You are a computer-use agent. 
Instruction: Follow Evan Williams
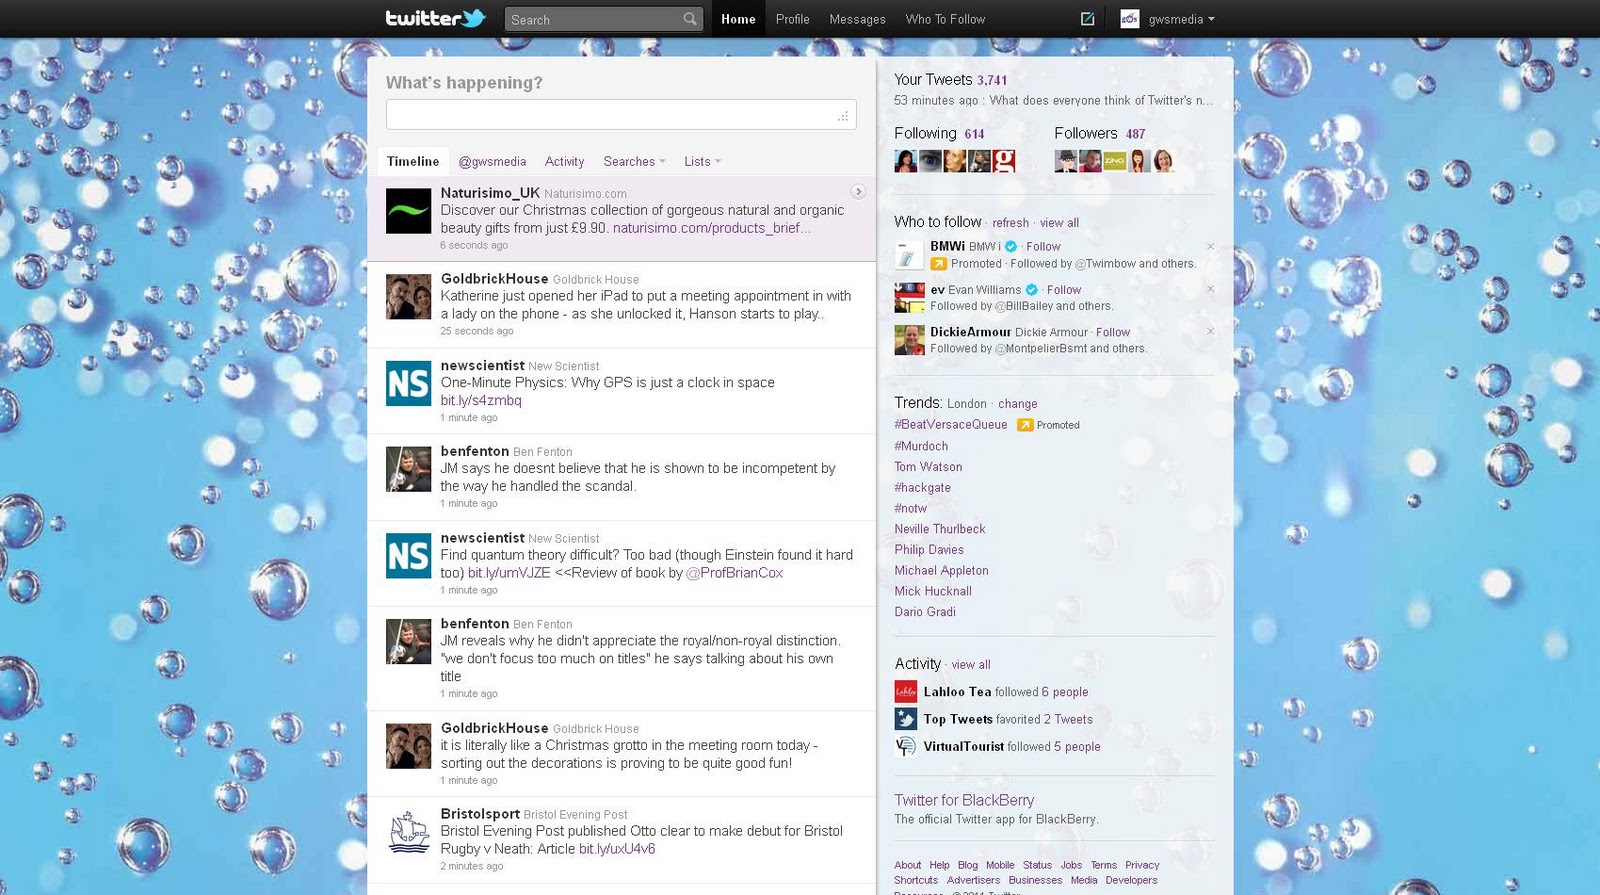(1064, 289)
